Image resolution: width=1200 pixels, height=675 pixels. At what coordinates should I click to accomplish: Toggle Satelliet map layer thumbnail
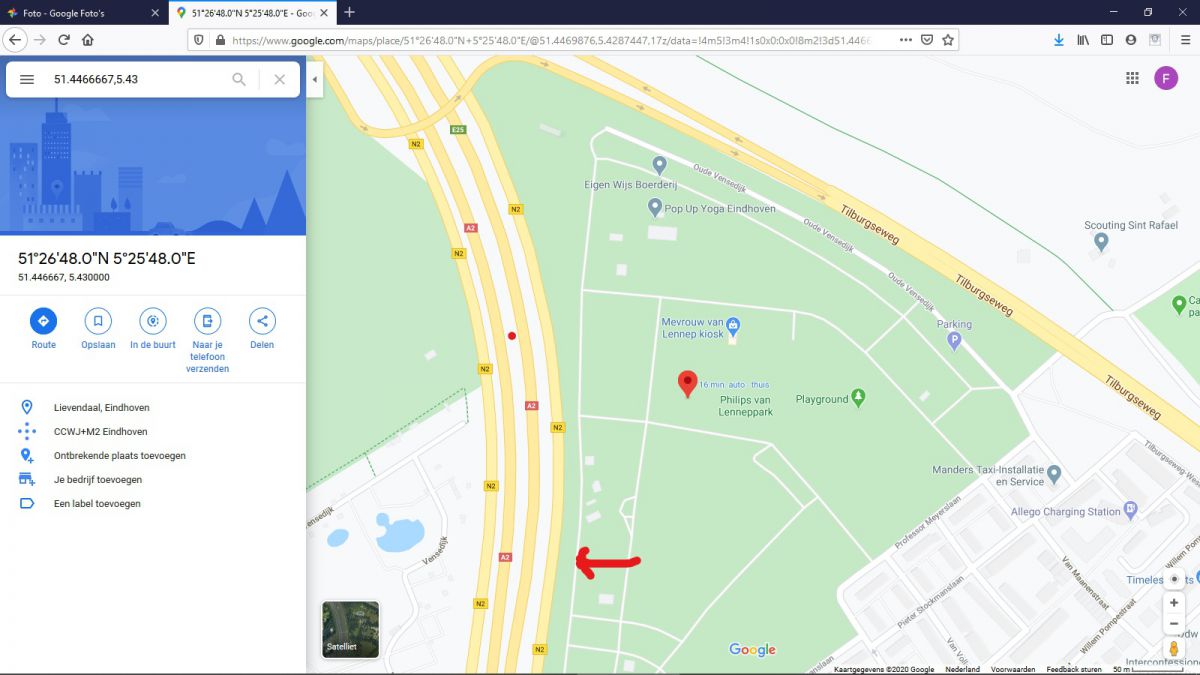pos(350,629)
